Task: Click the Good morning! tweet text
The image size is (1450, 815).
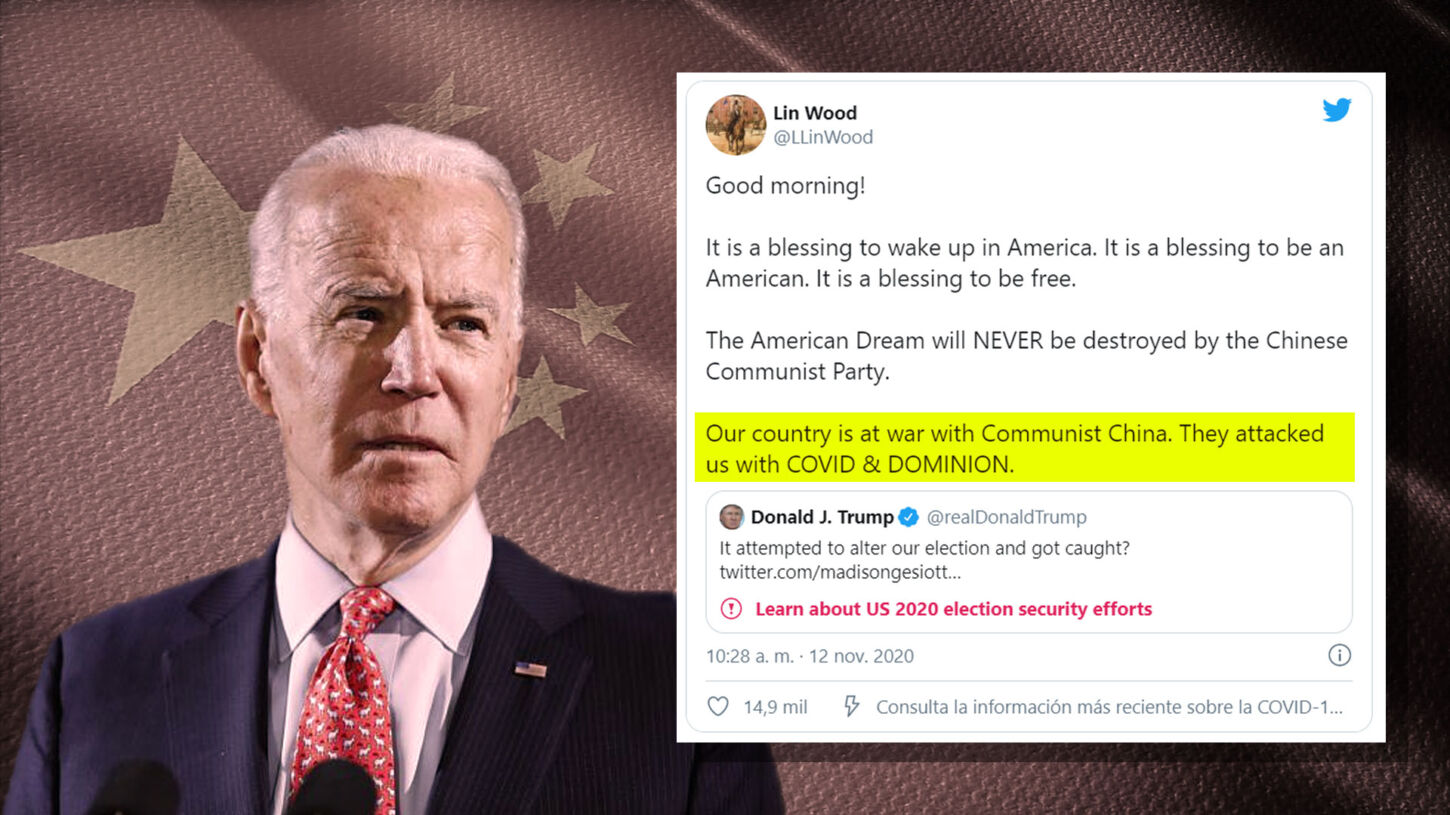Action: (x=785, y=186)
